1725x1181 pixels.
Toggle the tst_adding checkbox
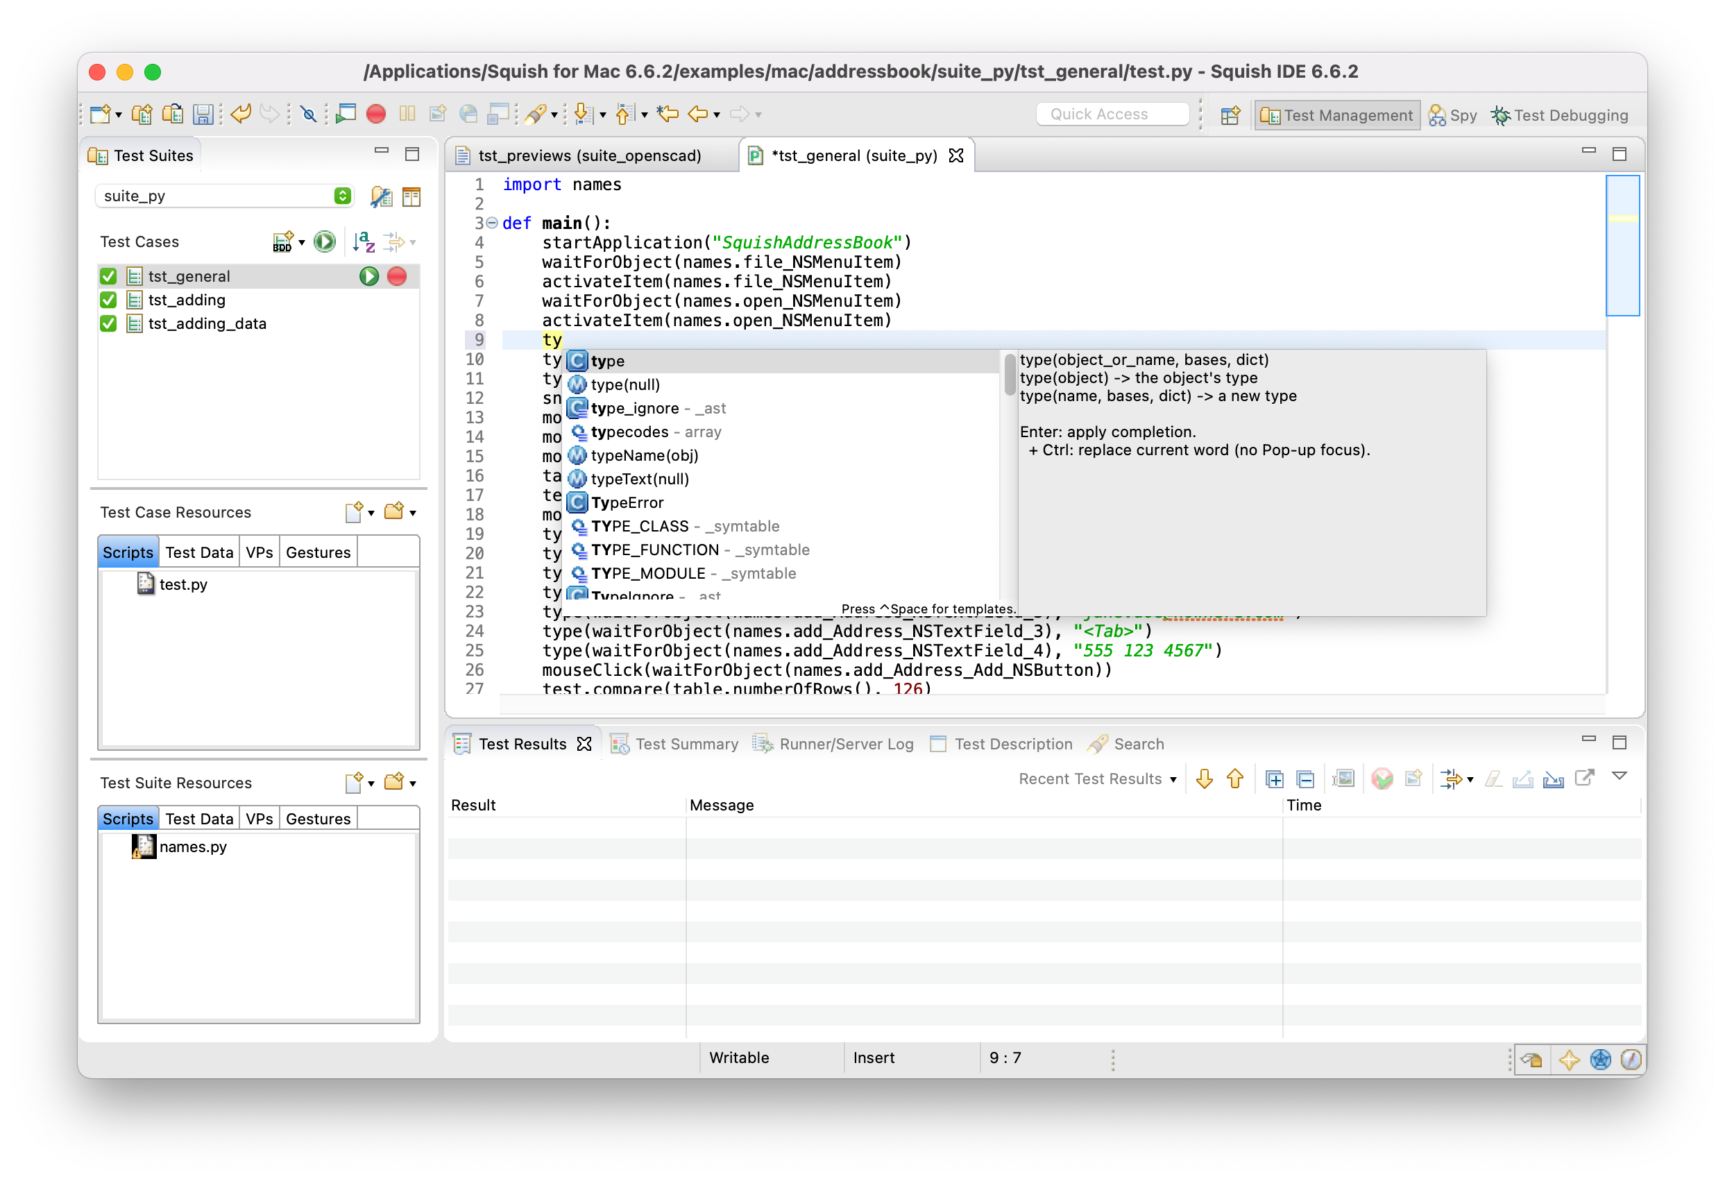coord(109,300)
